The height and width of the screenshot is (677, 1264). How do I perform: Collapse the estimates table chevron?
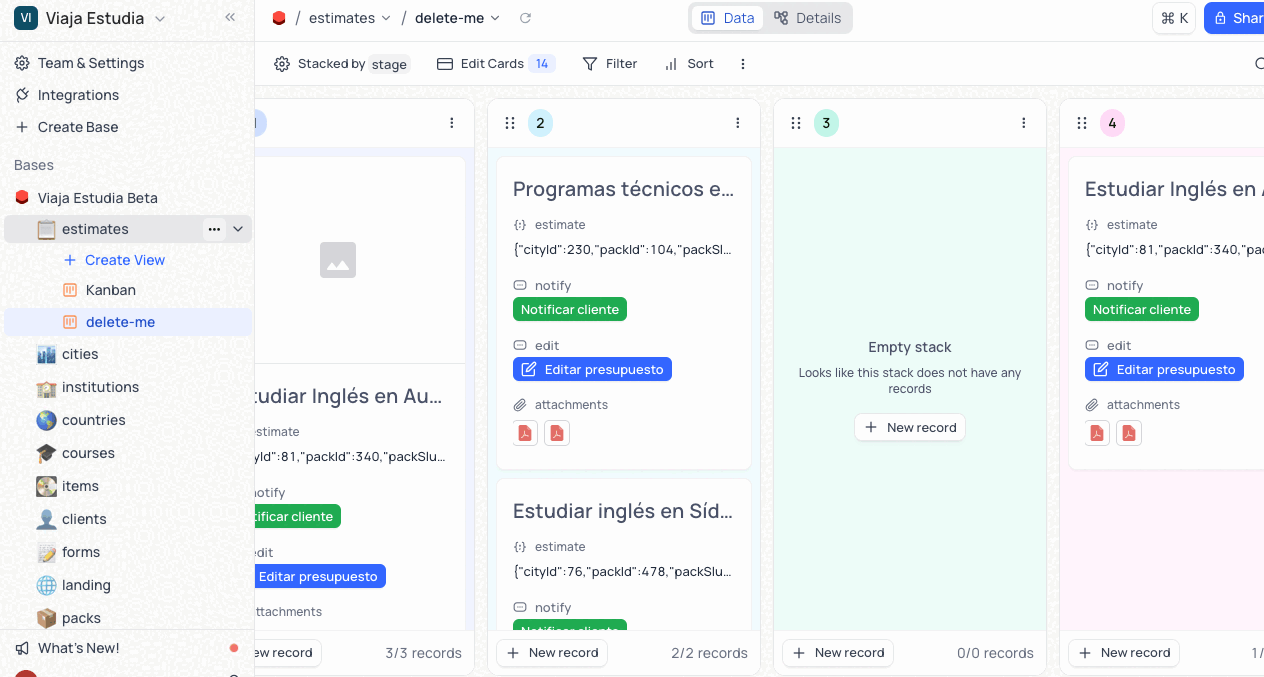click(238, 229)
